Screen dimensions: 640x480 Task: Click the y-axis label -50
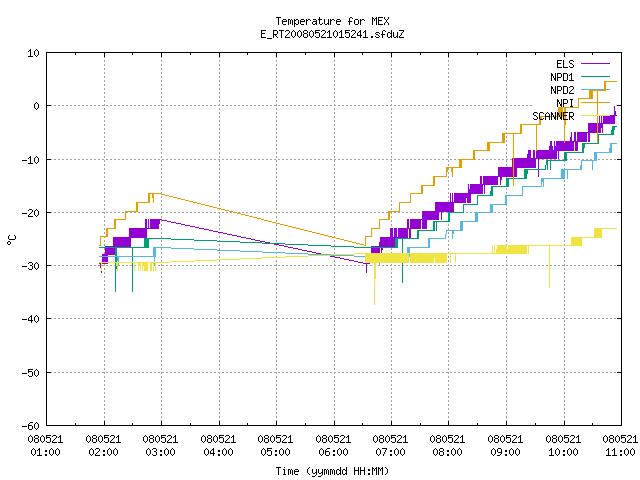(31, 373)
